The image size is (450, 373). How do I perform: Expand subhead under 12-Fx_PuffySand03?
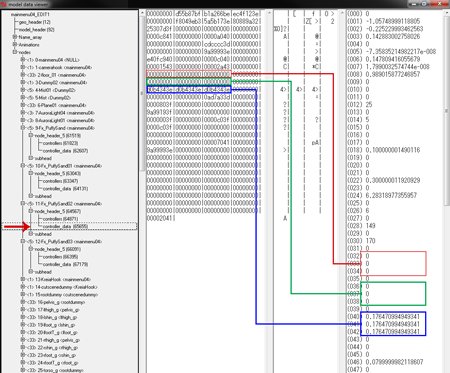tap(31, 272)
